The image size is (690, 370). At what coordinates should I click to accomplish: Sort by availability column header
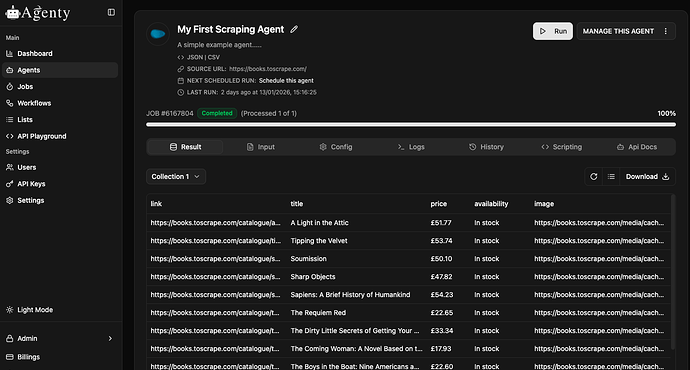[x=491, y=204]
